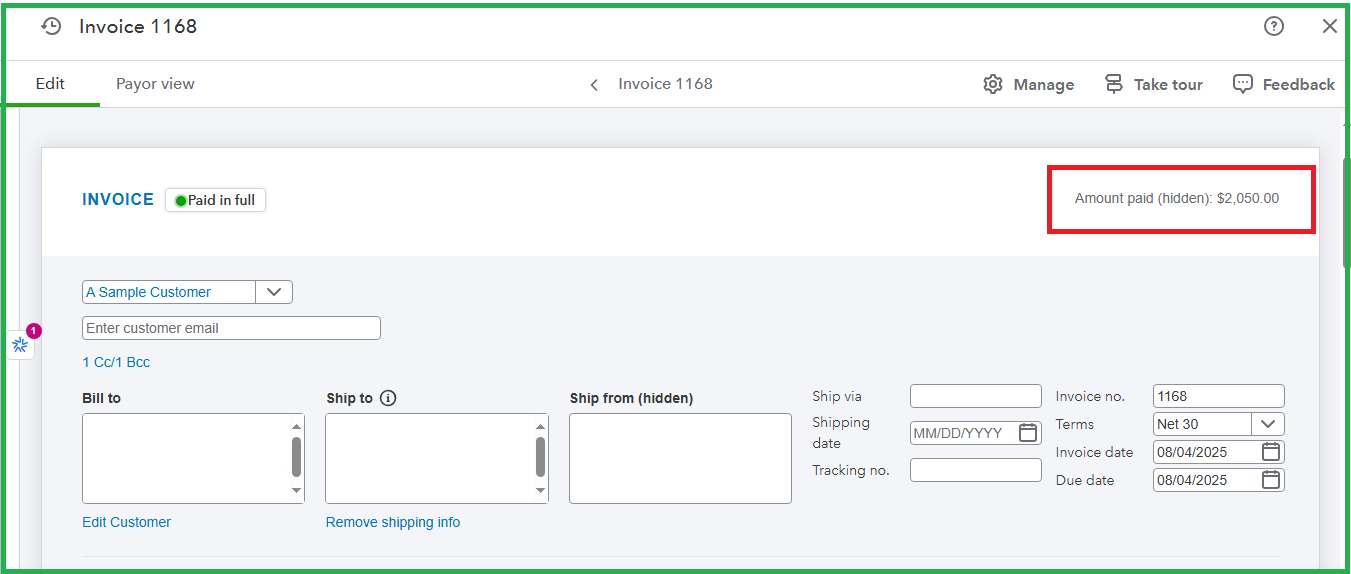Image resolution: width=1351 pixels, height=574 pixels.
Task: Click the sparkle assistant icon with badge
Action: [20, 344]
